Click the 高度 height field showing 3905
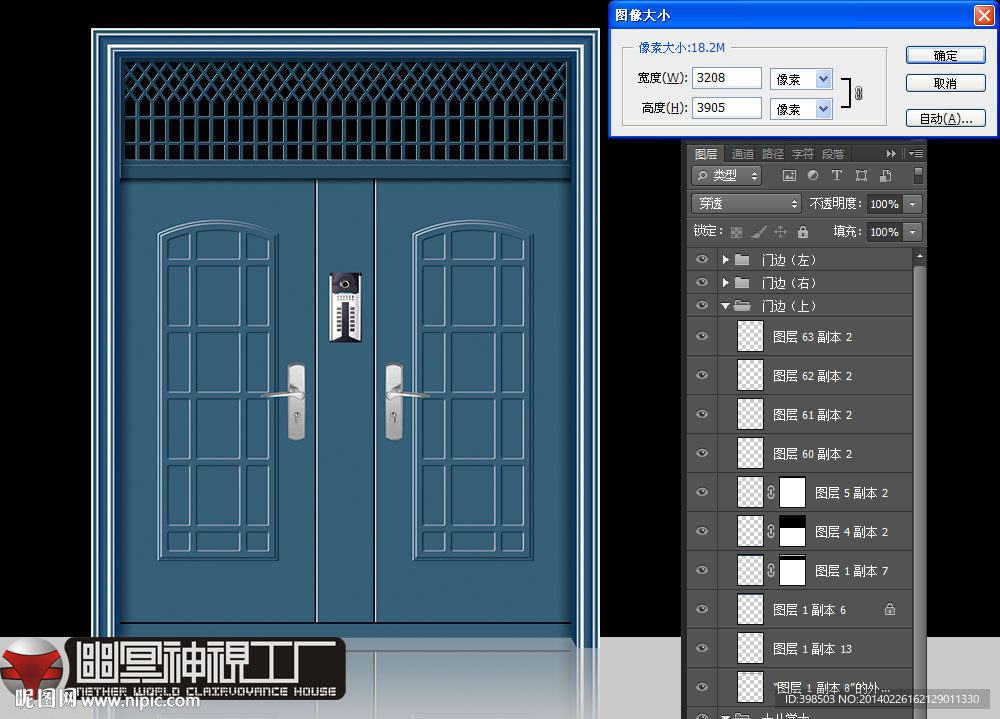The width and height of the screenshot is (1000, 719). [x=726, y=108]
